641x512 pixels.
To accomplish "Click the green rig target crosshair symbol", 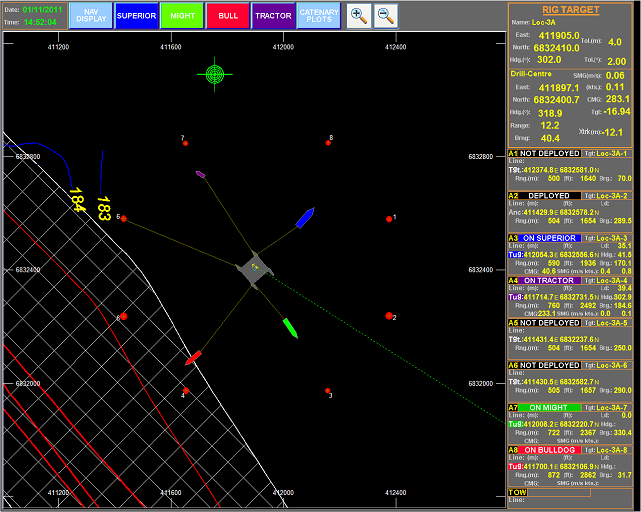I will click(x=215, y=74).
